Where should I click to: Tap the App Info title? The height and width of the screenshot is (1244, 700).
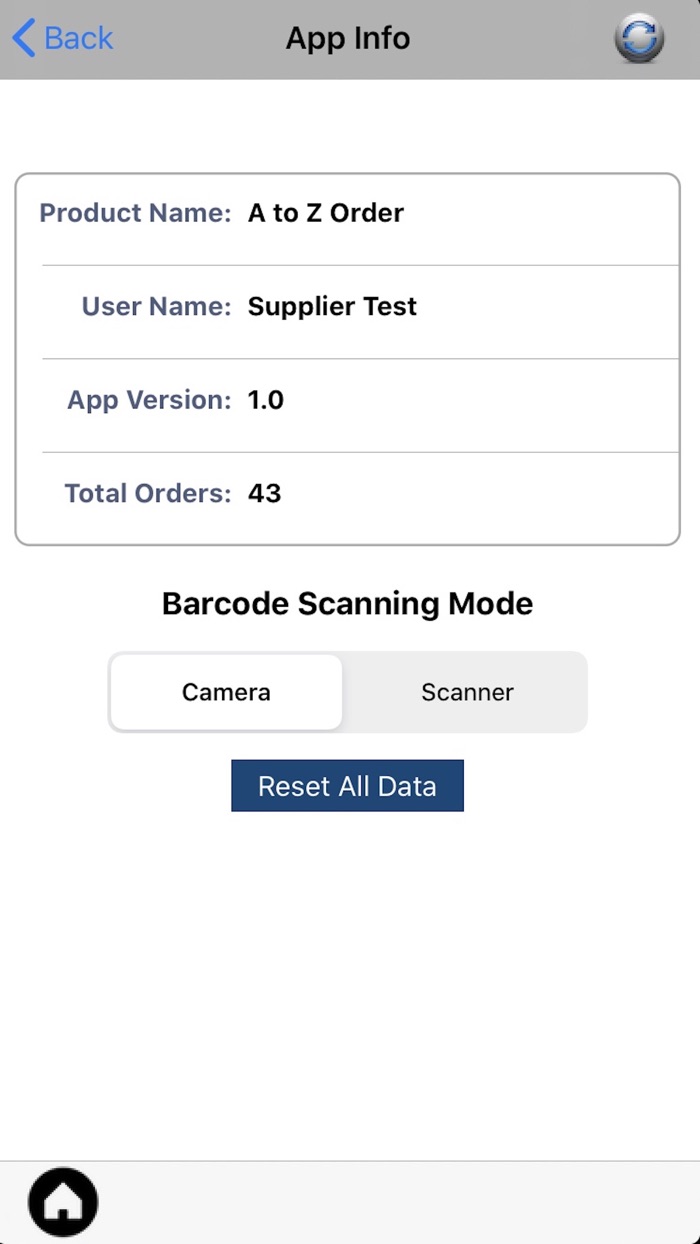pyautogui.click(x=348, y=39)
